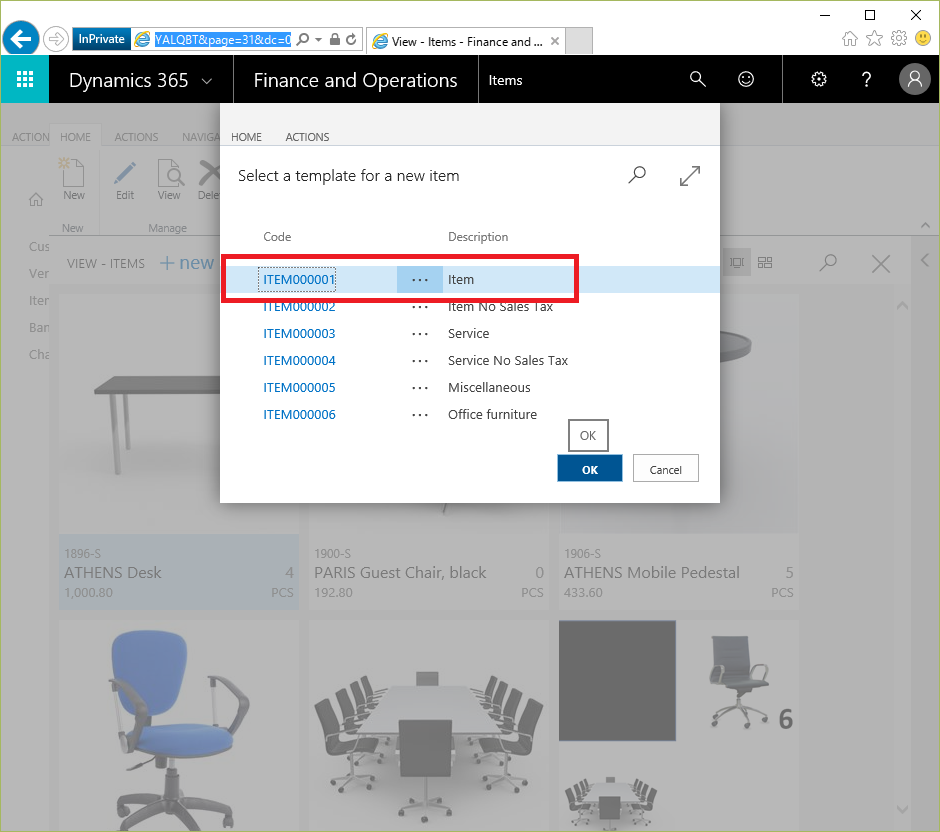Viewport: 940px width, 832px height.
Task: Open the browser Favorites star icon
Action: [x=875, y=39]
